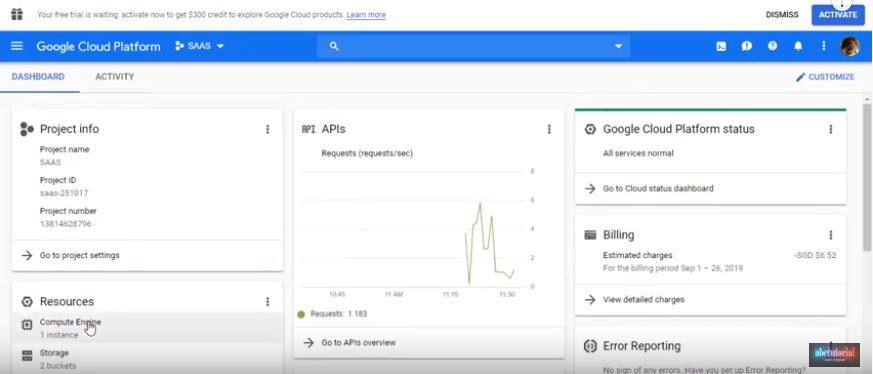Go to project settings
The height and width of the screenshot is (374, 873).
[80, 255]
